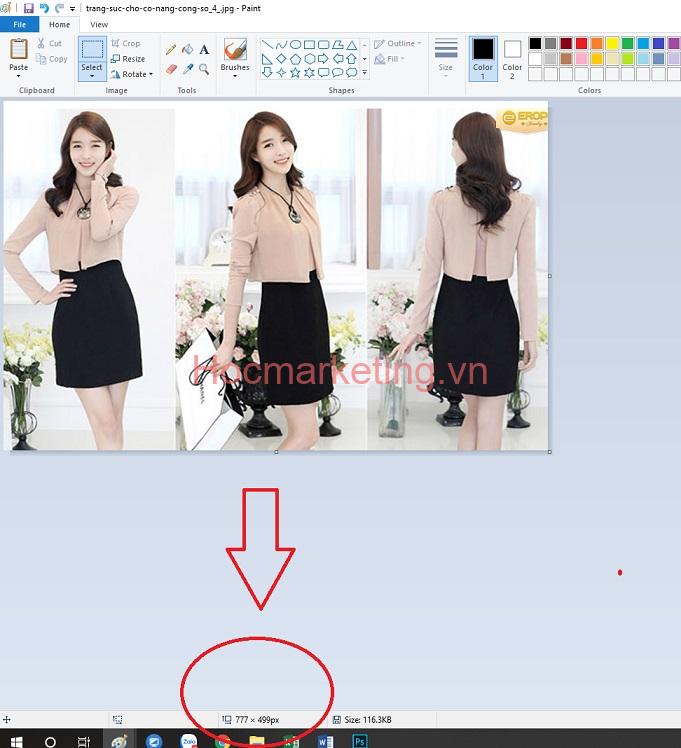The image size is (681, 748).
Task: Open the File menu
Action: (x=19, y=24)
